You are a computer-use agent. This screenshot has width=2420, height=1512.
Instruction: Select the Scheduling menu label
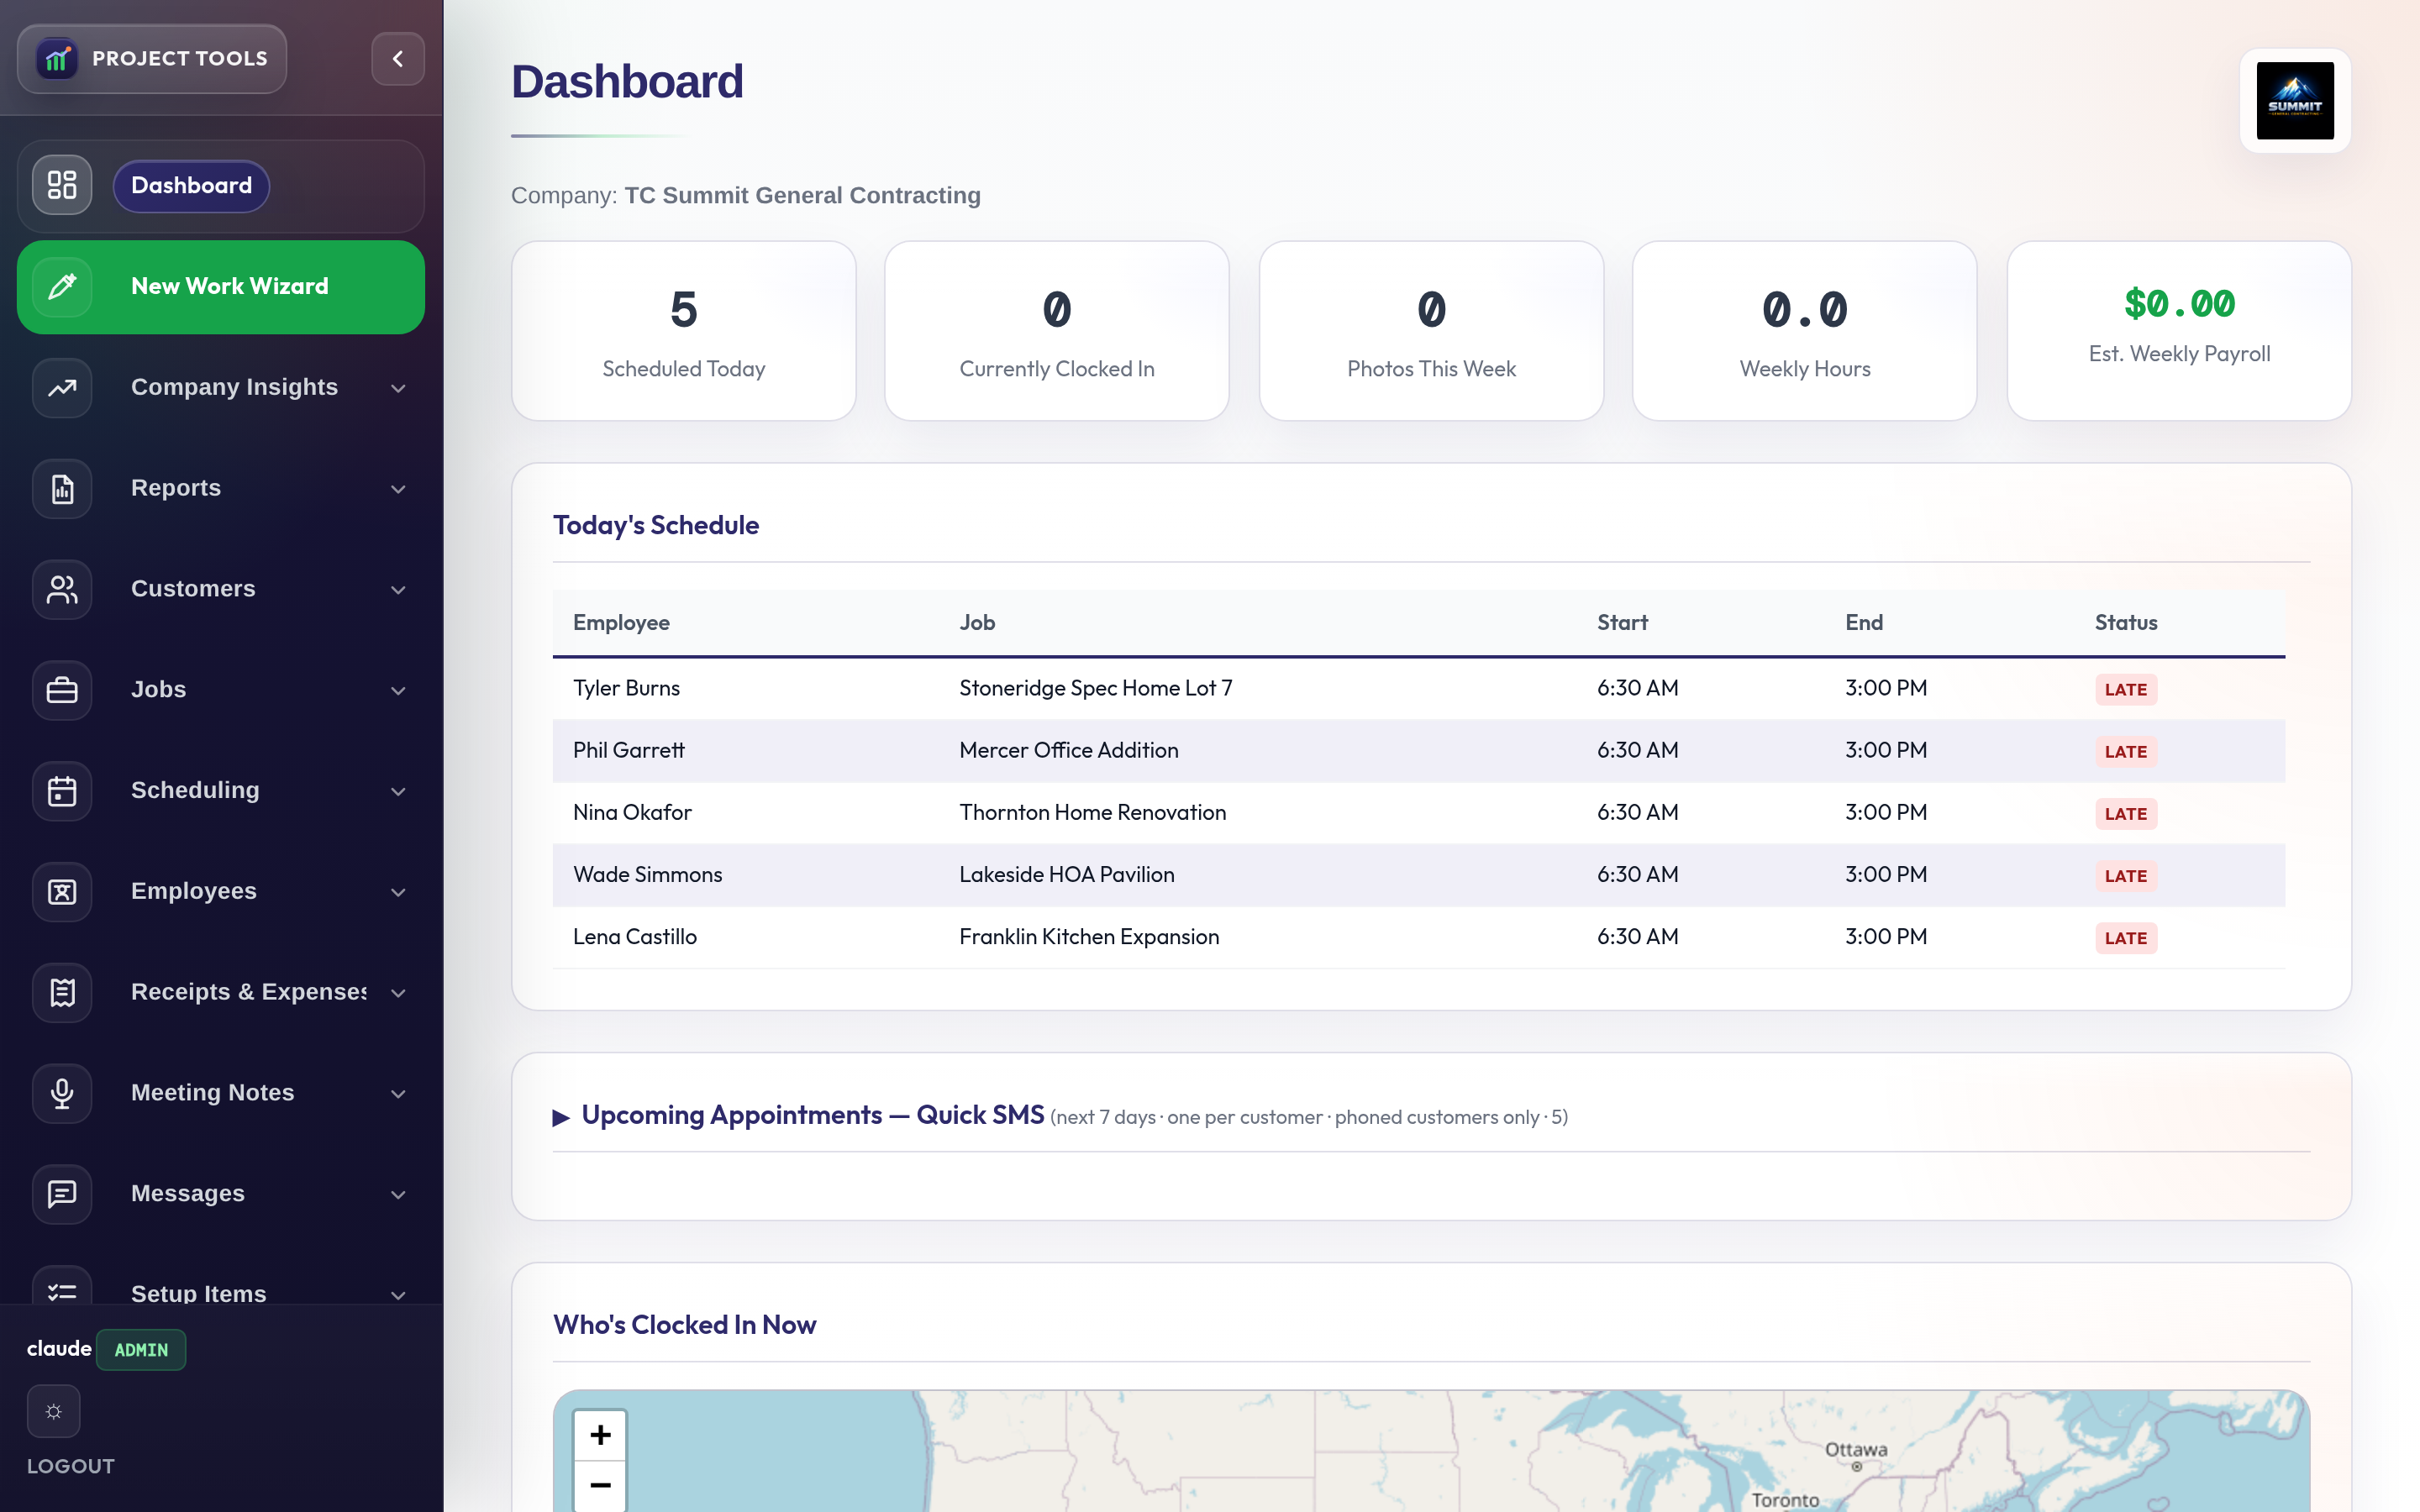tap(195, 790)
